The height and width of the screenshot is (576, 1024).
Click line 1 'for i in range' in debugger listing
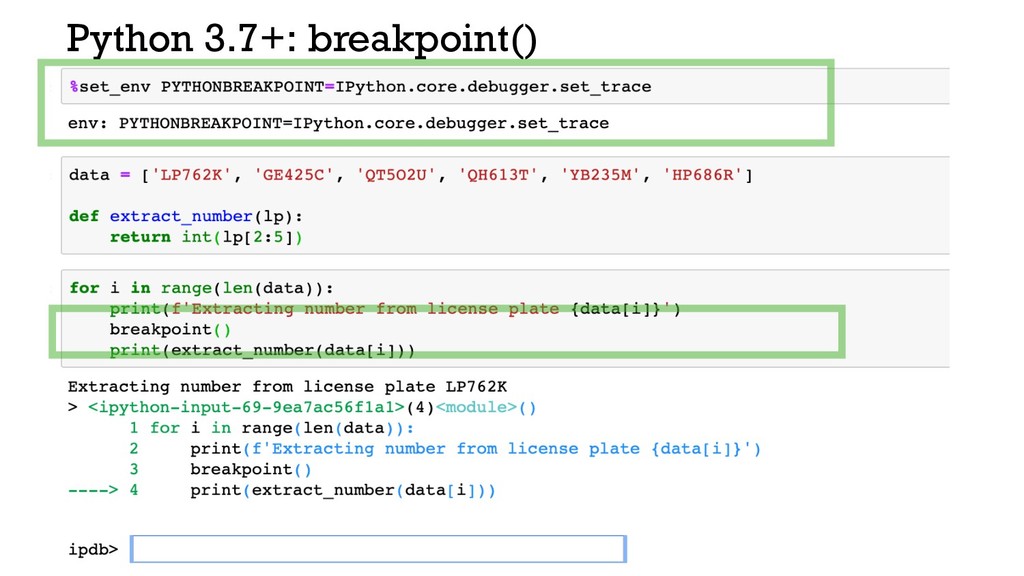(x=271, y=428)
